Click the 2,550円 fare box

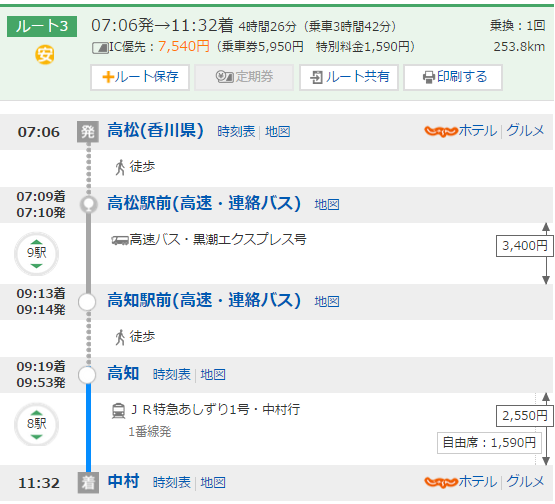[x=525, y=416]
